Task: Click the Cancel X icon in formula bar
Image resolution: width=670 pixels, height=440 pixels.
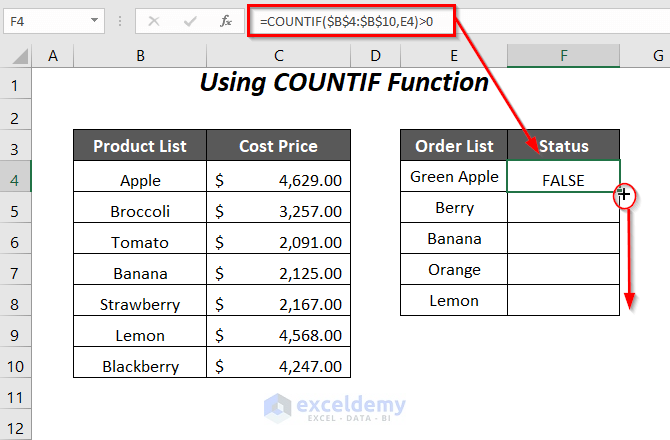Action: (154, 19)
